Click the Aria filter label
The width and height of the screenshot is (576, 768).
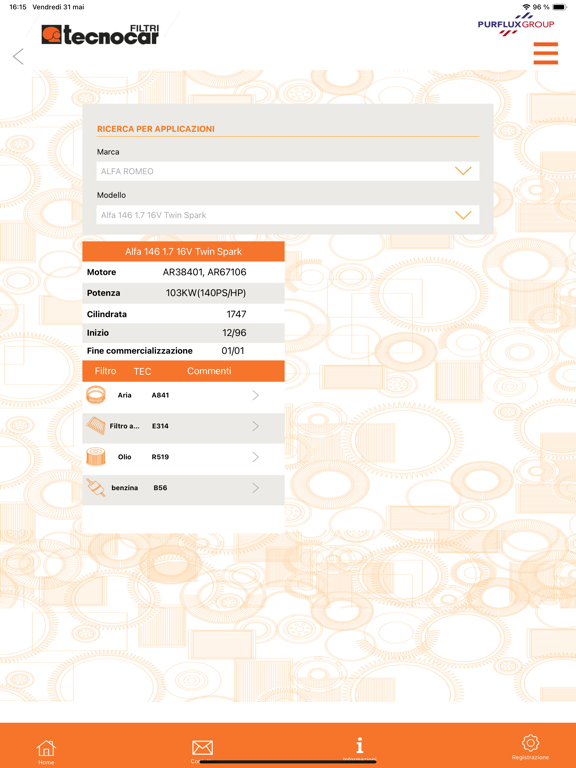124,395
